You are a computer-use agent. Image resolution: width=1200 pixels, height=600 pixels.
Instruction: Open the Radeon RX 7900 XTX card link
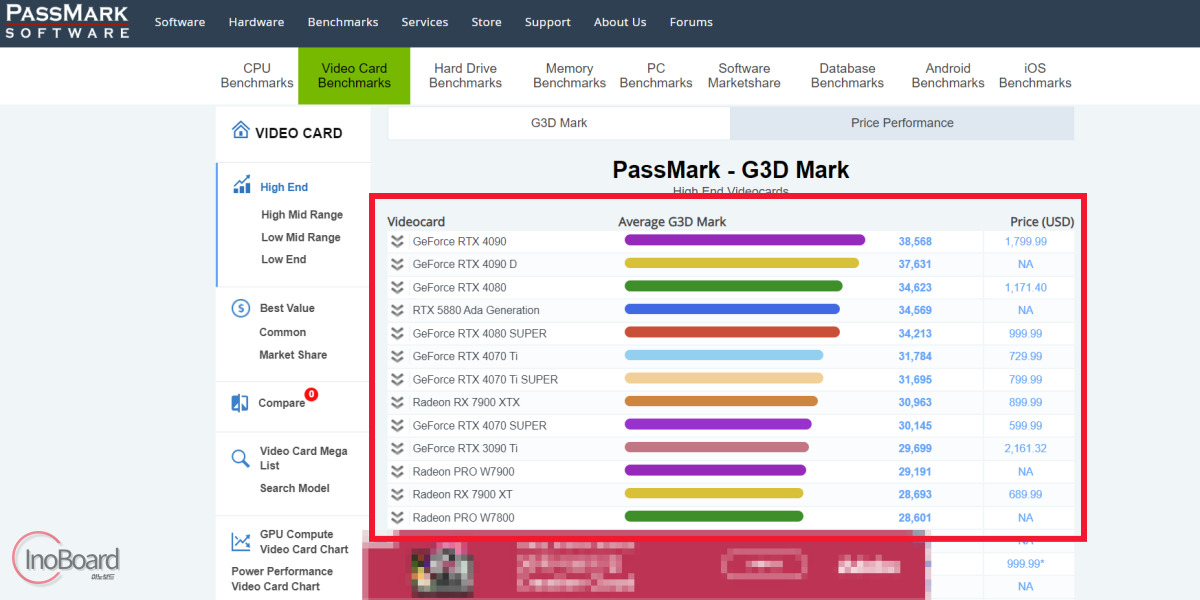coord(466,402)
